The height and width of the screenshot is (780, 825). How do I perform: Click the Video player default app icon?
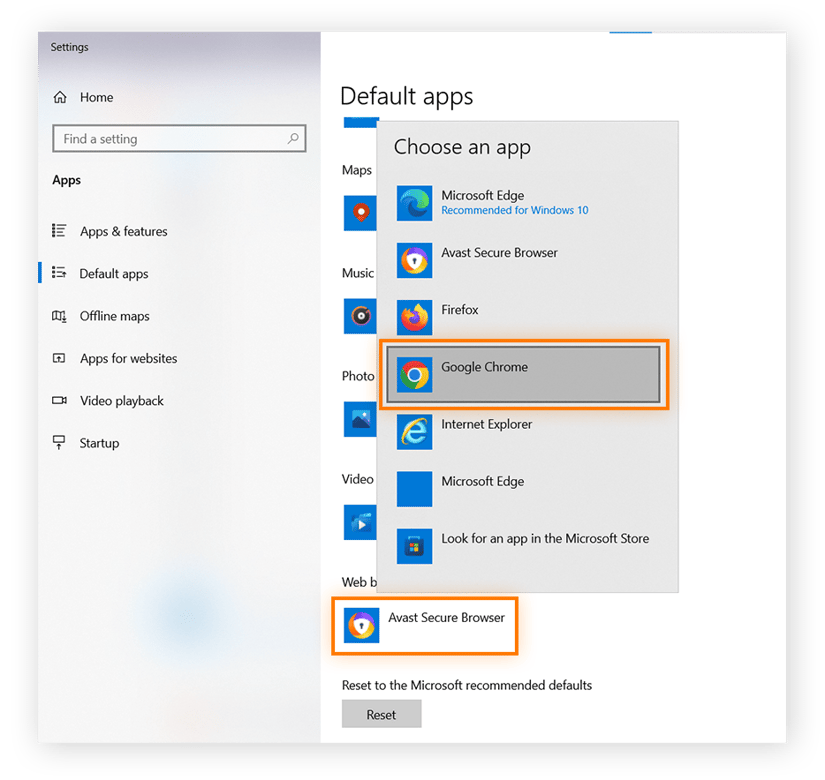361,522
